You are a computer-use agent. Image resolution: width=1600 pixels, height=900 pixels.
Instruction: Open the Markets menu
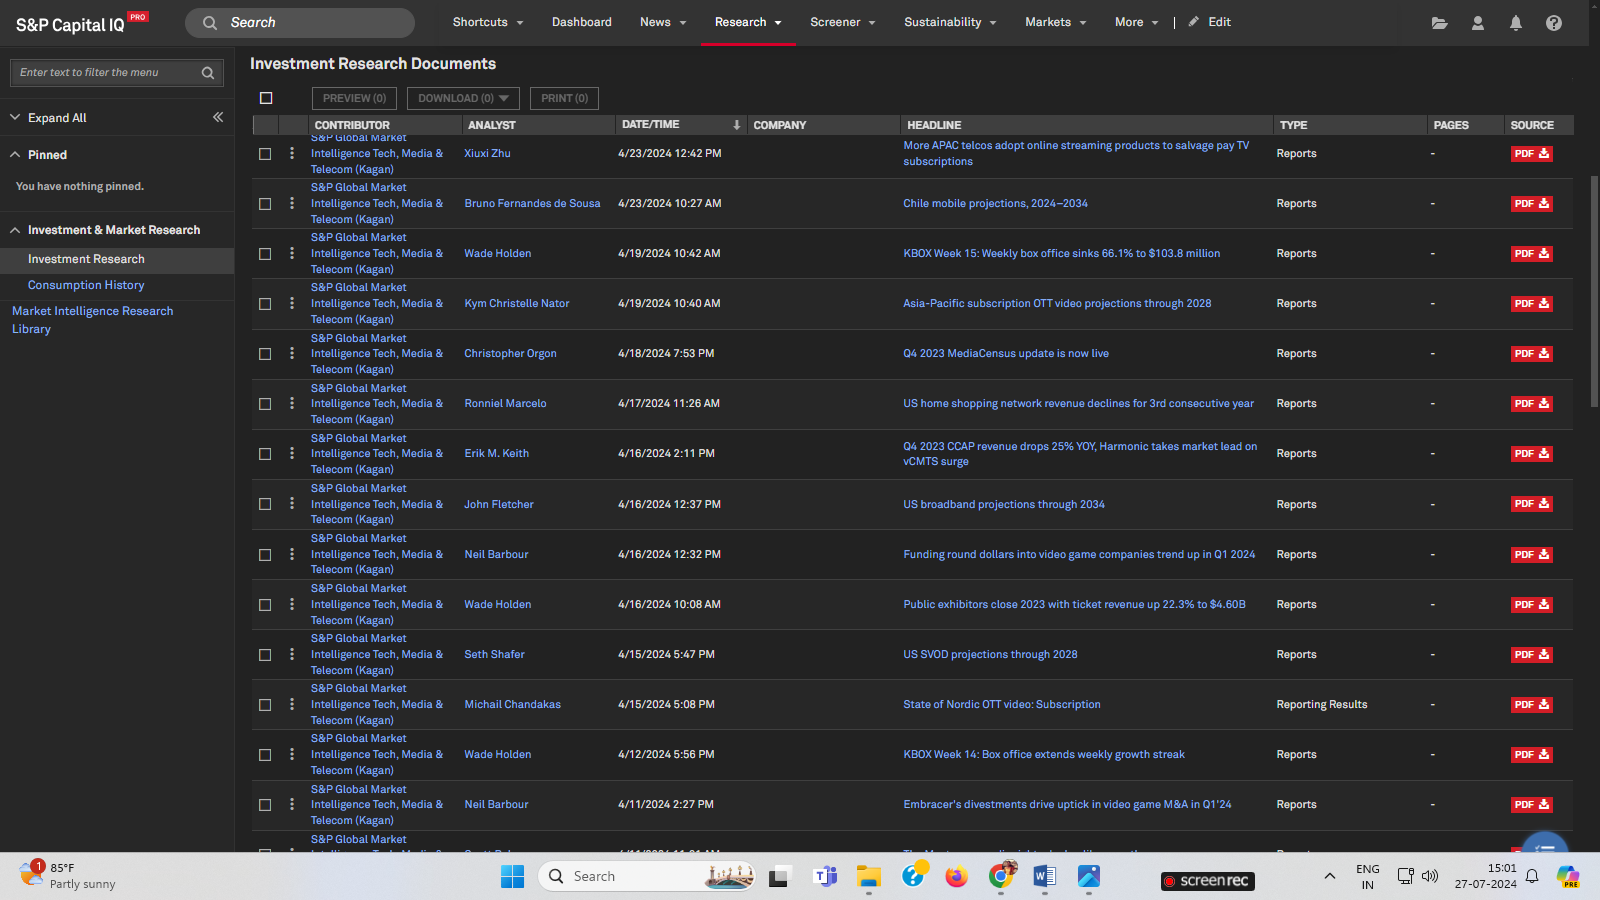tap(1055, 22)
